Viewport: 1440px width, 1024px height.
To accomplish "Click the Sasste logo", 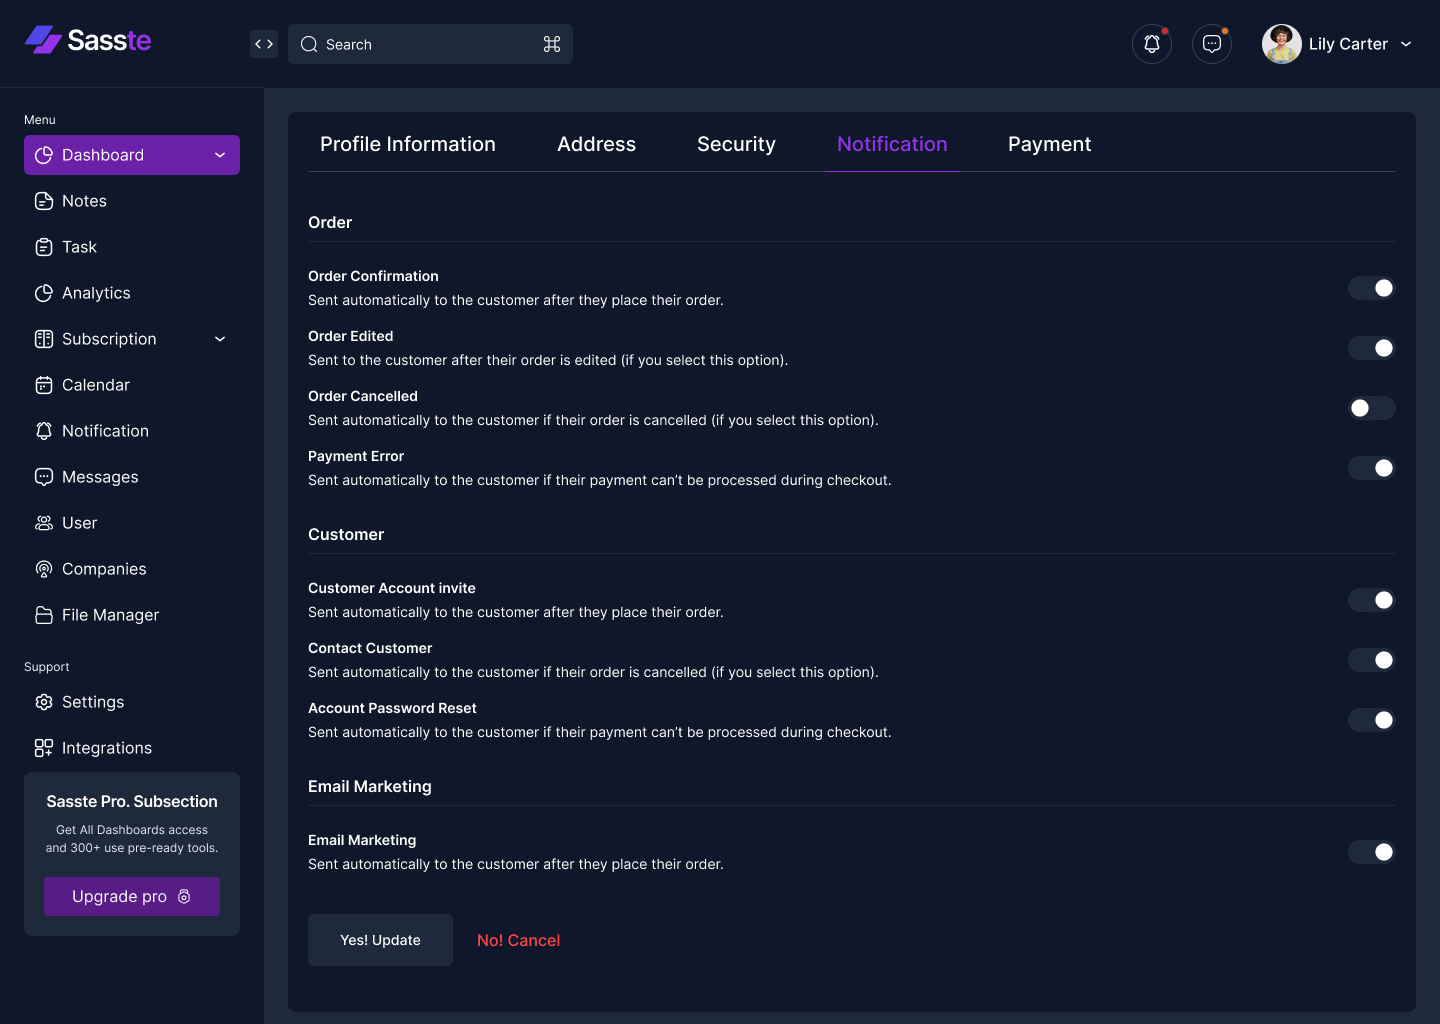I will coord(88,40).
